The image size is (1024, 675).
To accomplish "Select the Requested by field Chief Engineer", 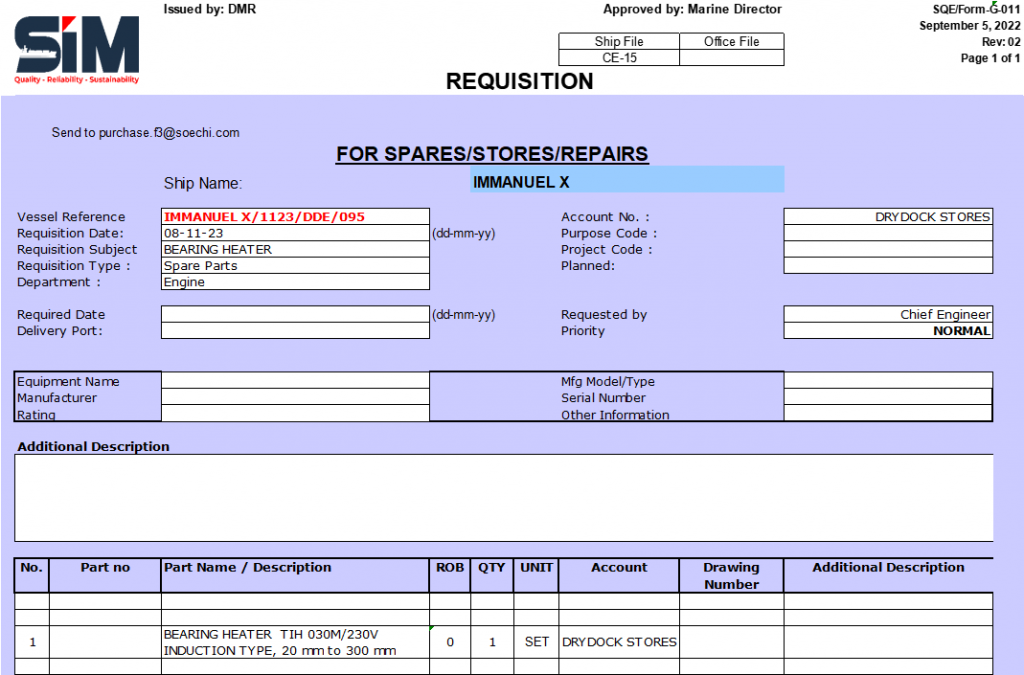I will pos(888,314).
